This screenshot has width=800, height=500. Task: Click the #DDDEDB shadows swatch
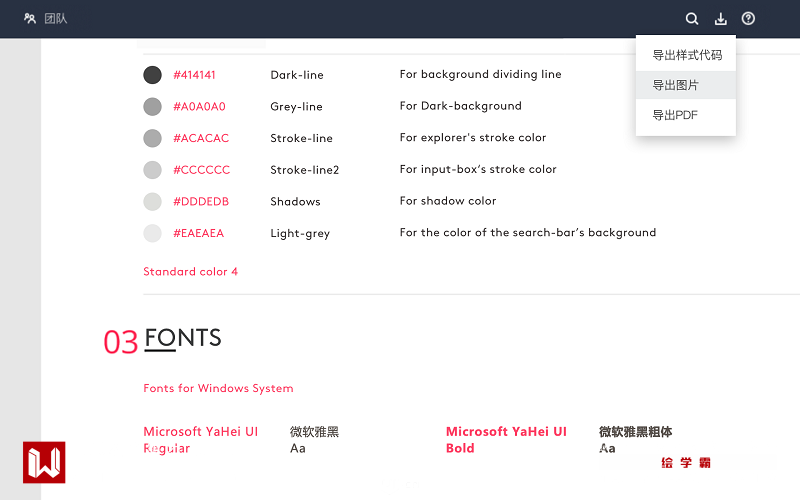click(x=152, y=202)
